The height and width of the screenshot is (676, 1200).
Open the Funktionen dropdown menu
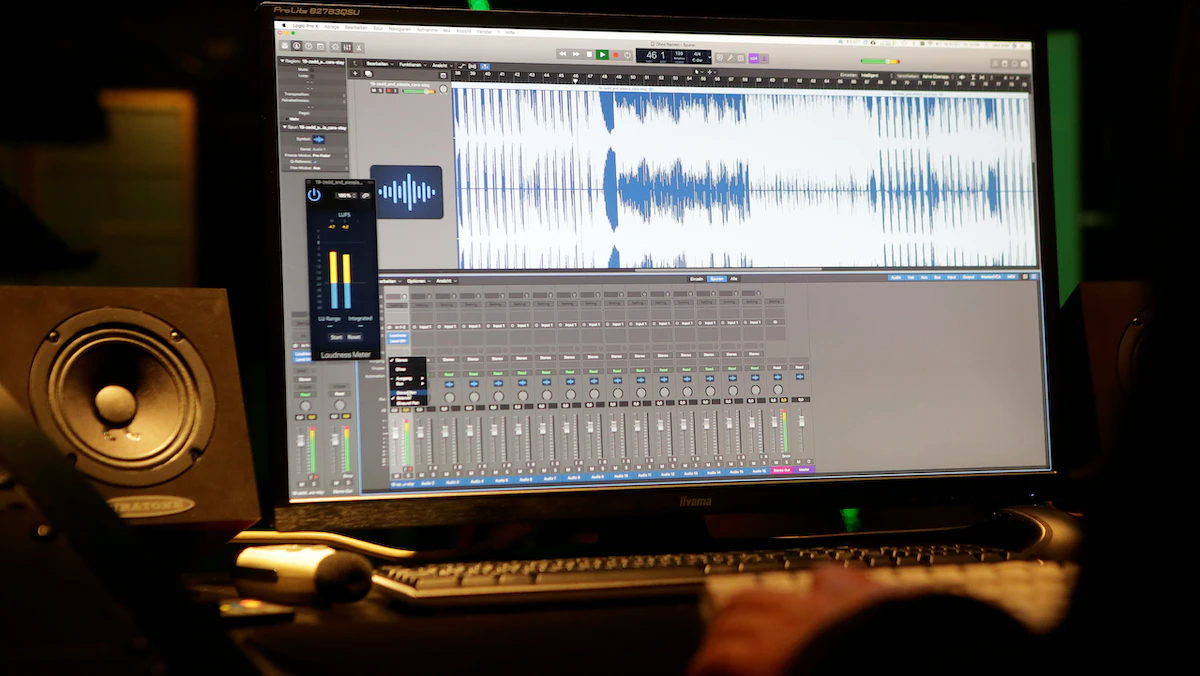(x=410, y=64)
